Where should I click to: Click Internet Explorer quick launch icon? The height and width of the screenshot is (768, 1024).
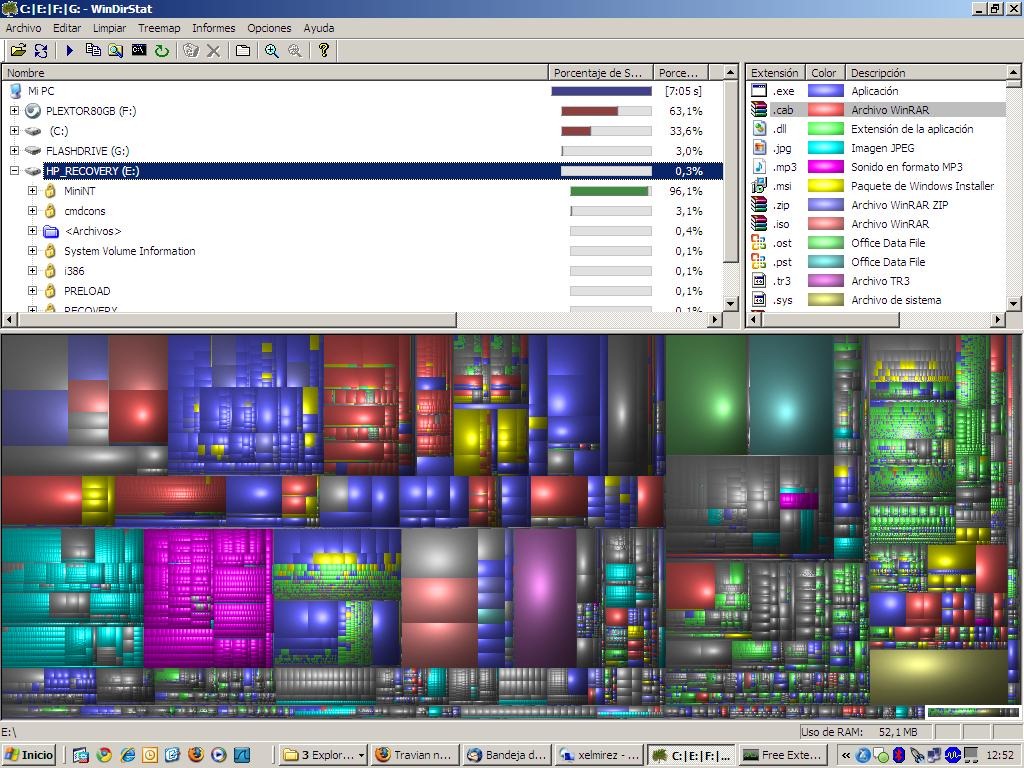(x=127, y=755)
